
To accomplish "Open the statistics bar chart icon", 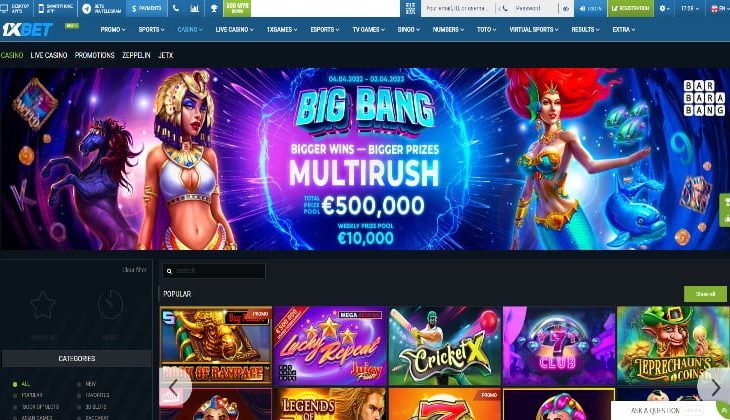I will point(195,8).
